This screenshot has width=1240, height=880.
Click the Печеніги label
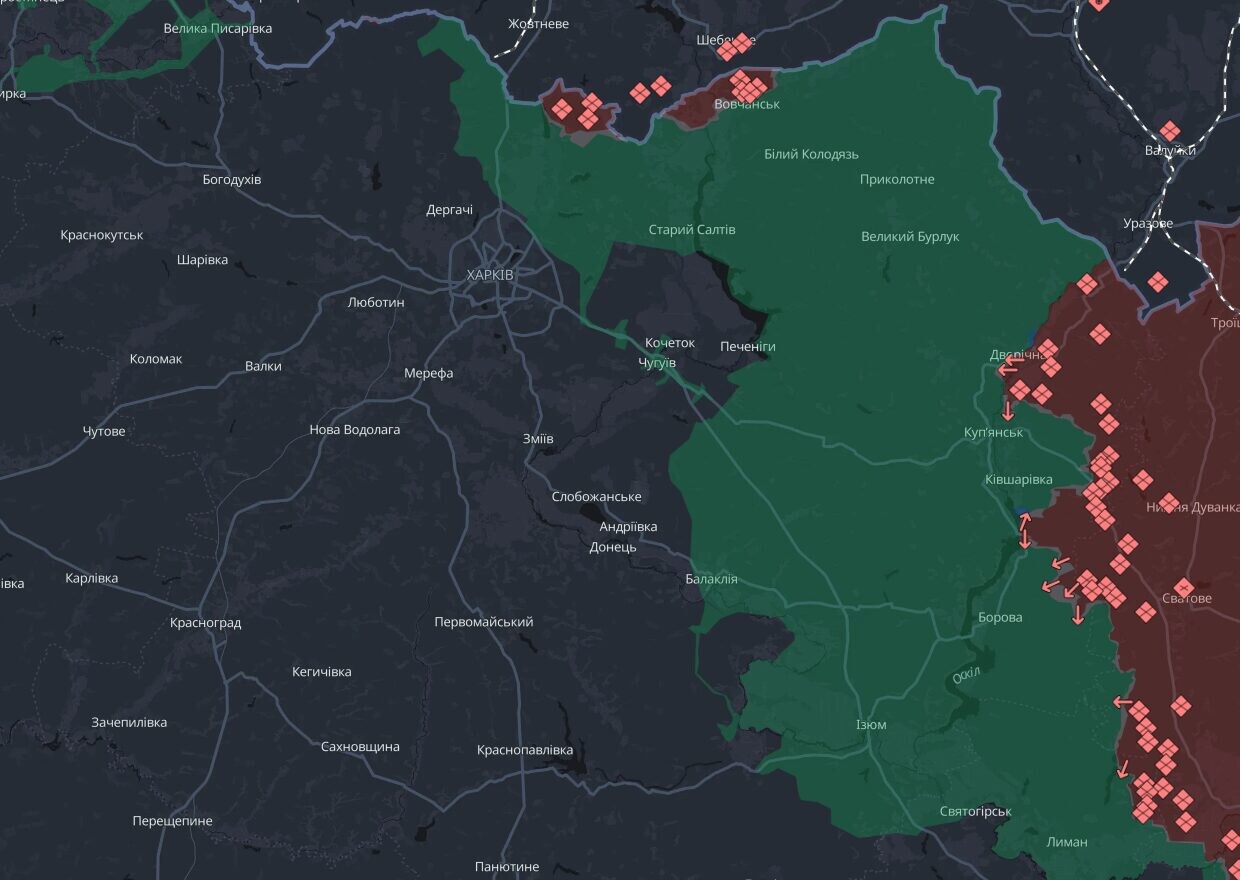tap(747, 346)
